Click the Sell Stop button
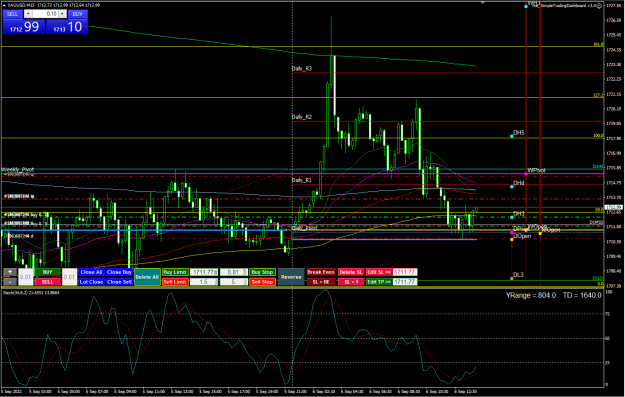 [262, 282]
